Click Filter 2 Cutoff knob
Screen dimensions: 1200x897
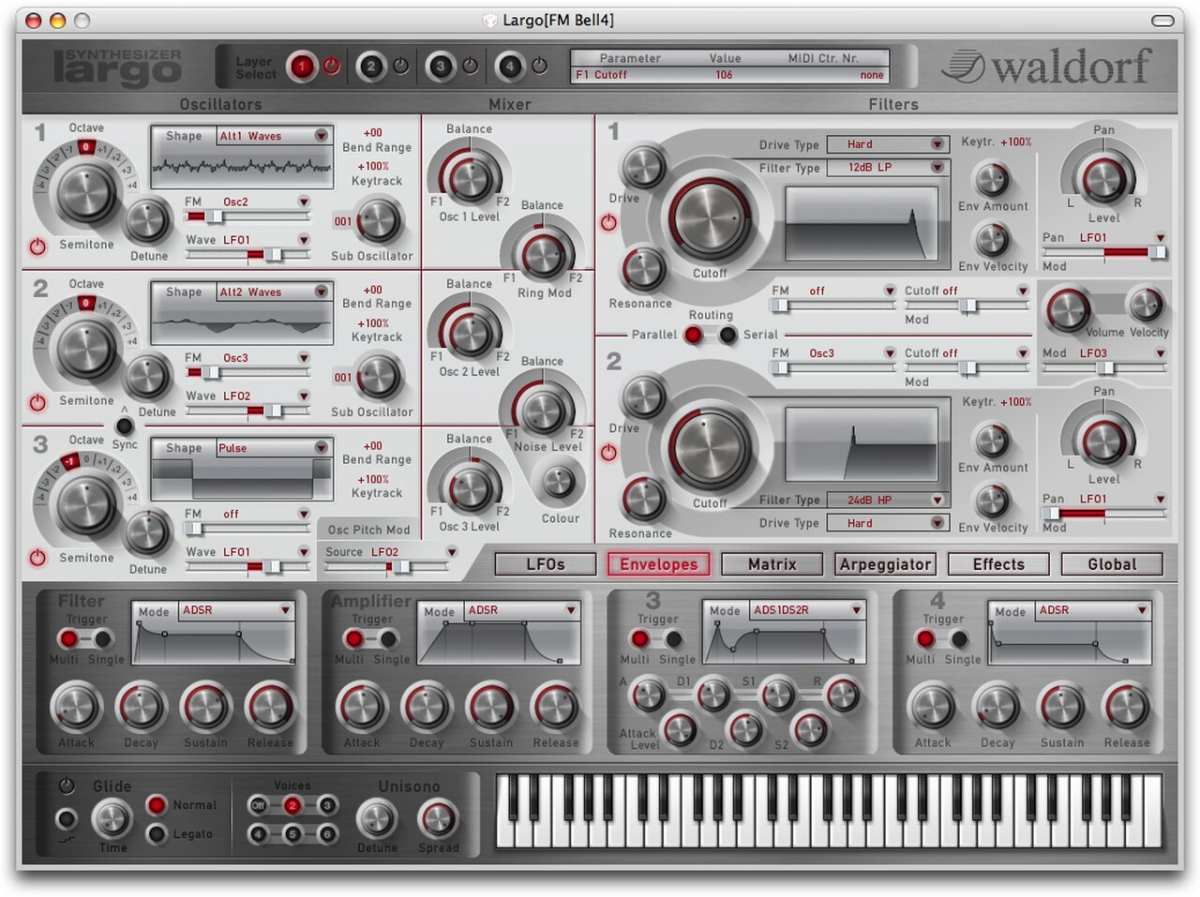[711, 448]
